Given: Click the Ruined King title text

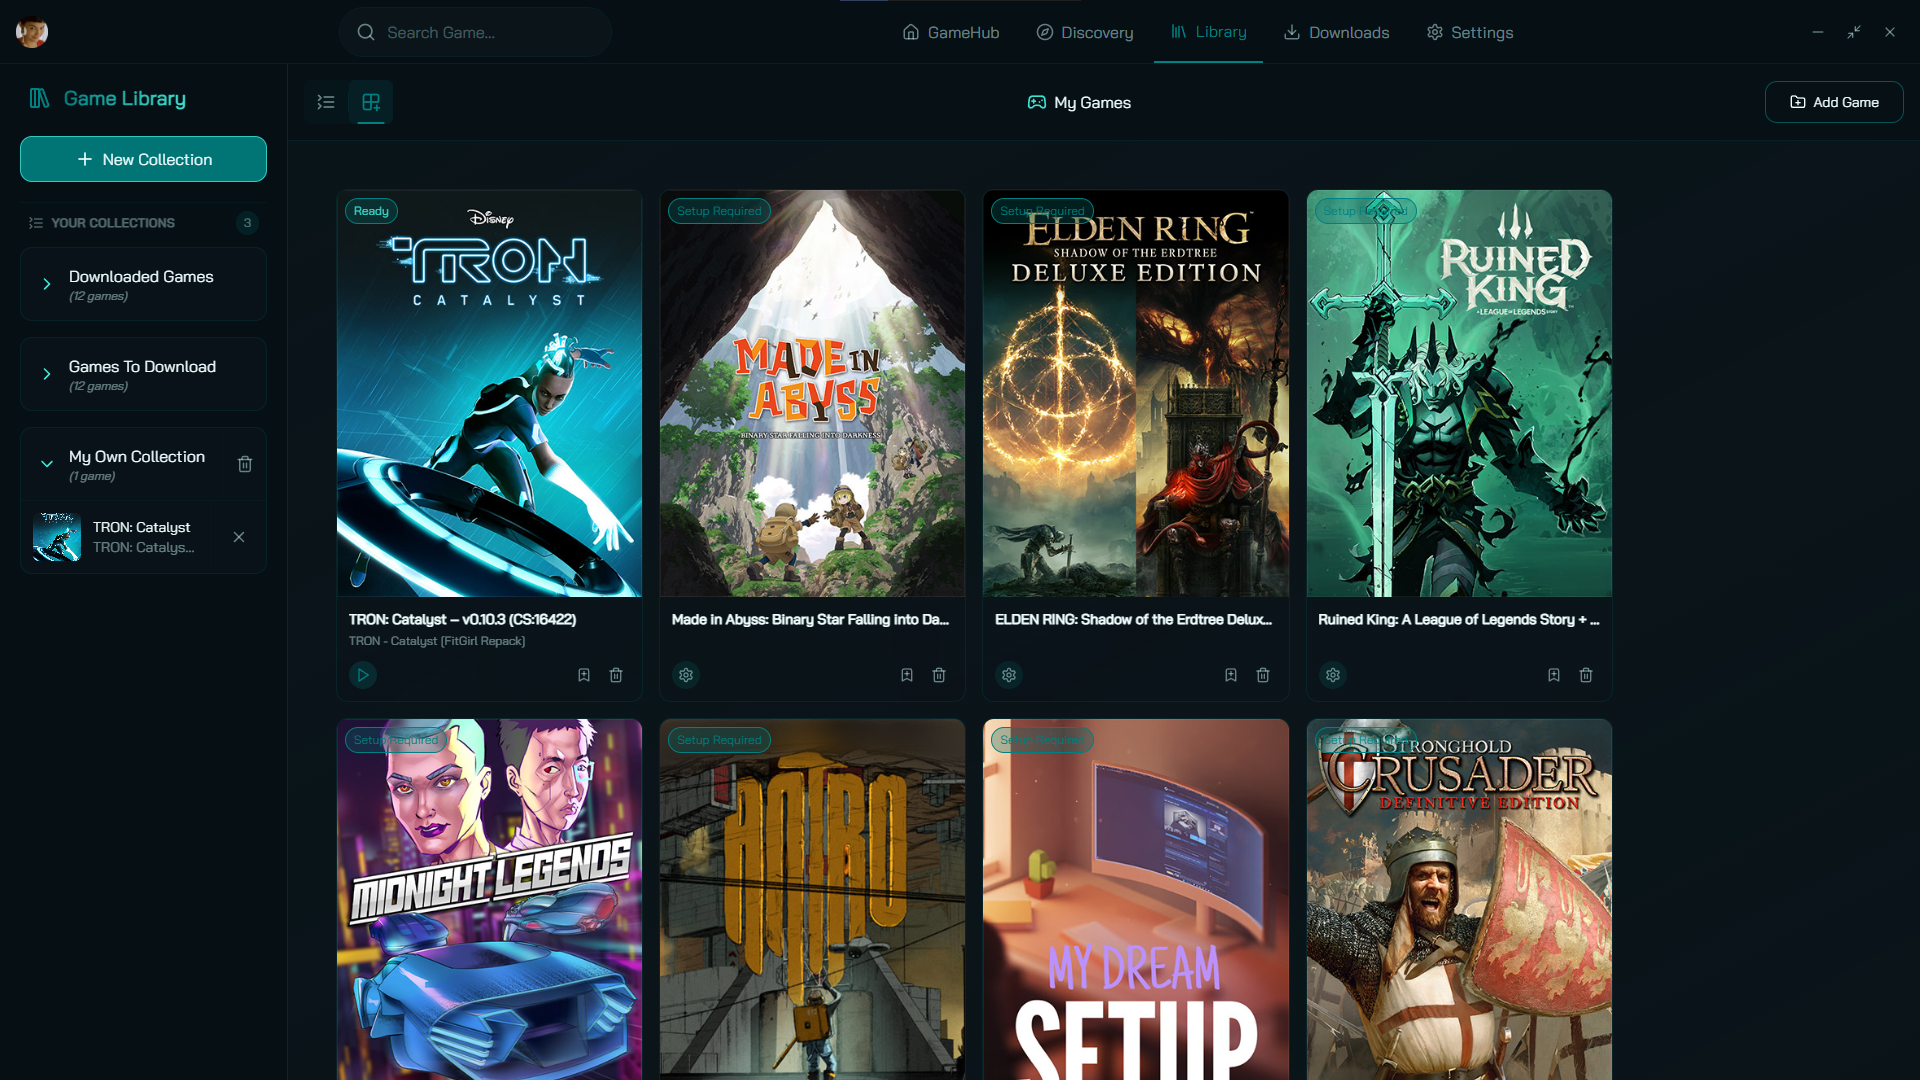Looking at the screenshot, I should [1458, 619].
